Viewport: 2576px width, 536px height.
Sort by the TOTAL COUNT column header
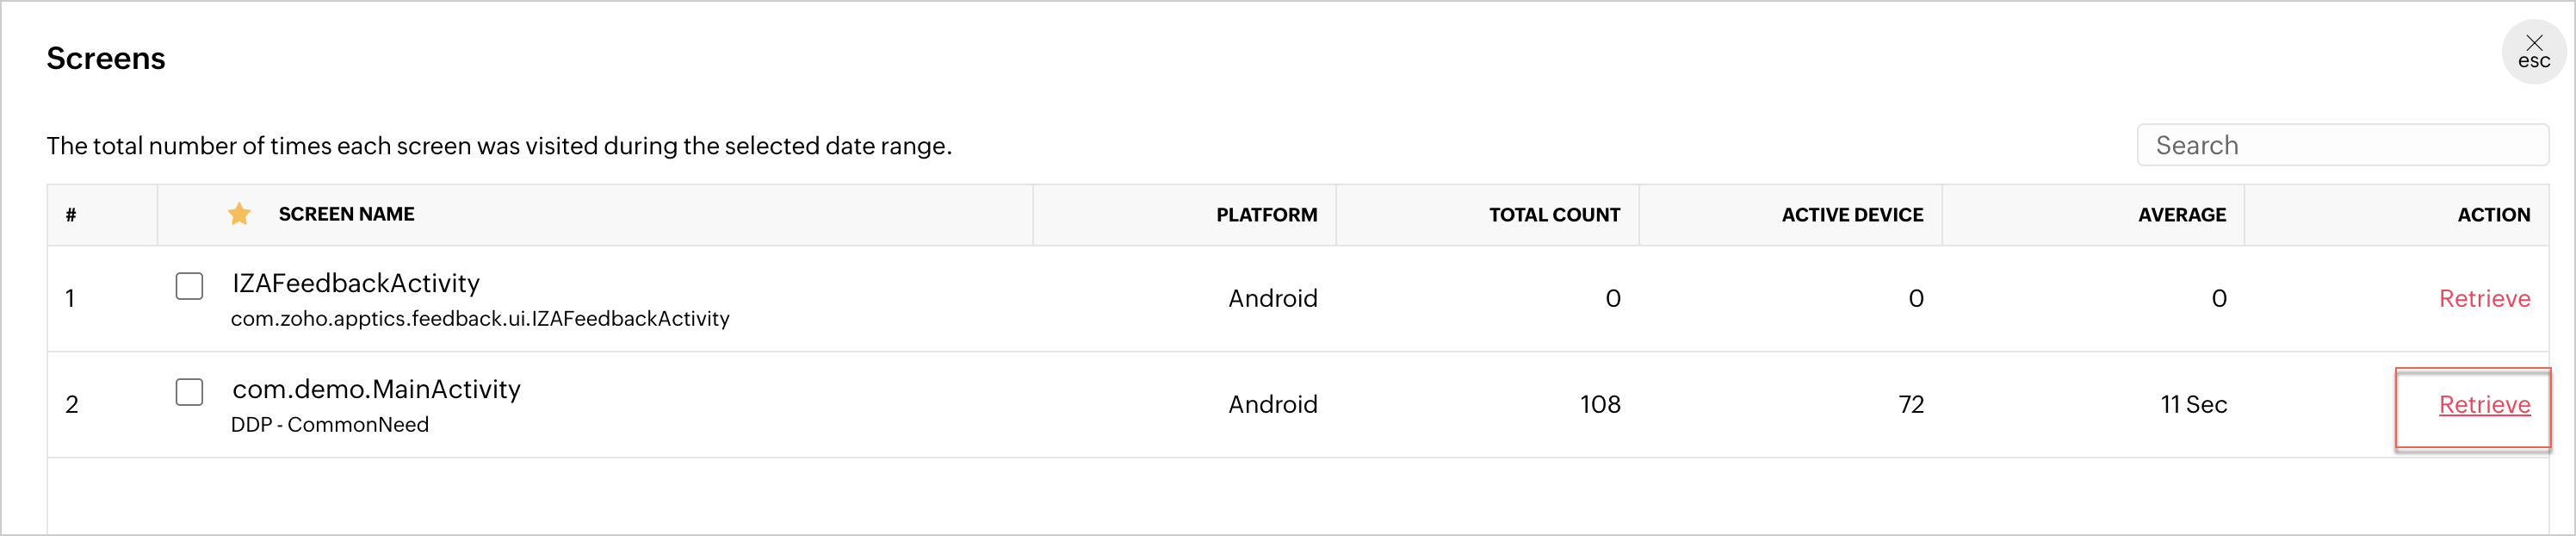1554,215
